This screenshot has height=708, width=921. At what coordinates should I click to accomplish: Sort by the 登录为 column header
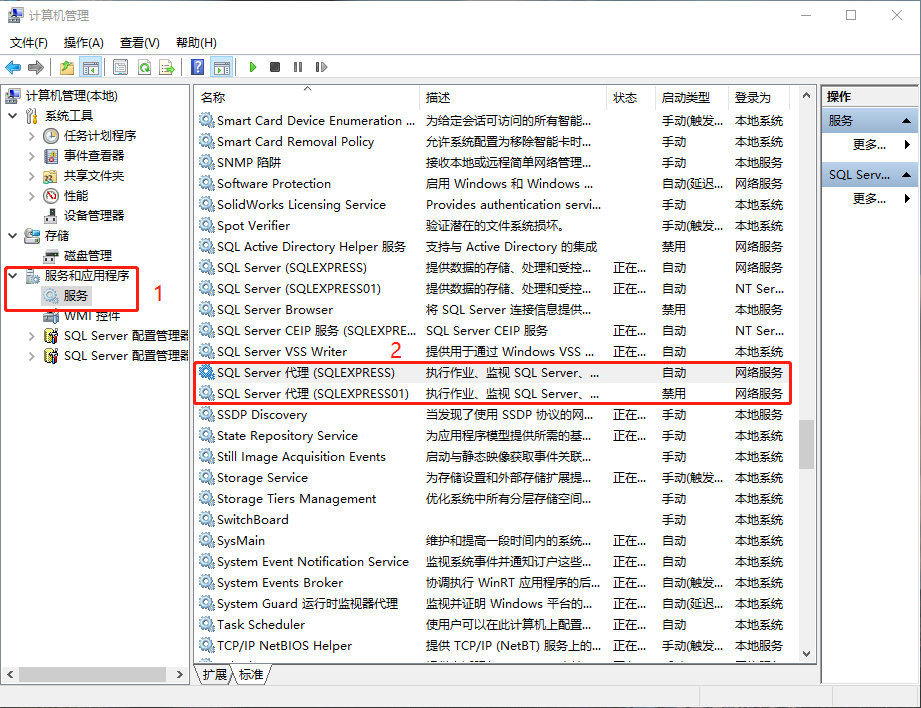tap(759, 98)
